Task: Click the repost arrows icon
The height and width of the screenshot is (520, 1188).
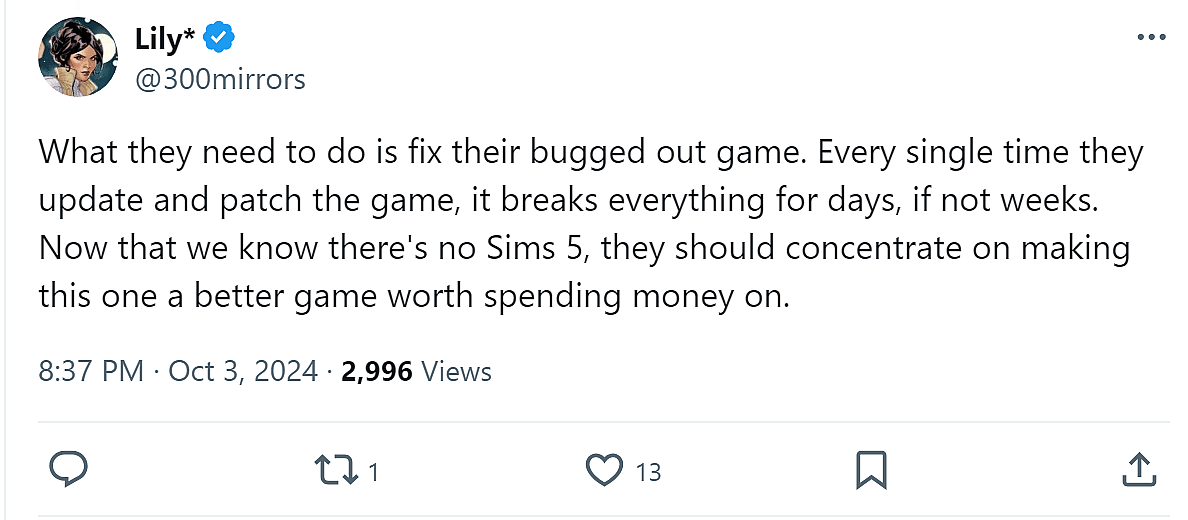Action: click(x=336, y=469)
